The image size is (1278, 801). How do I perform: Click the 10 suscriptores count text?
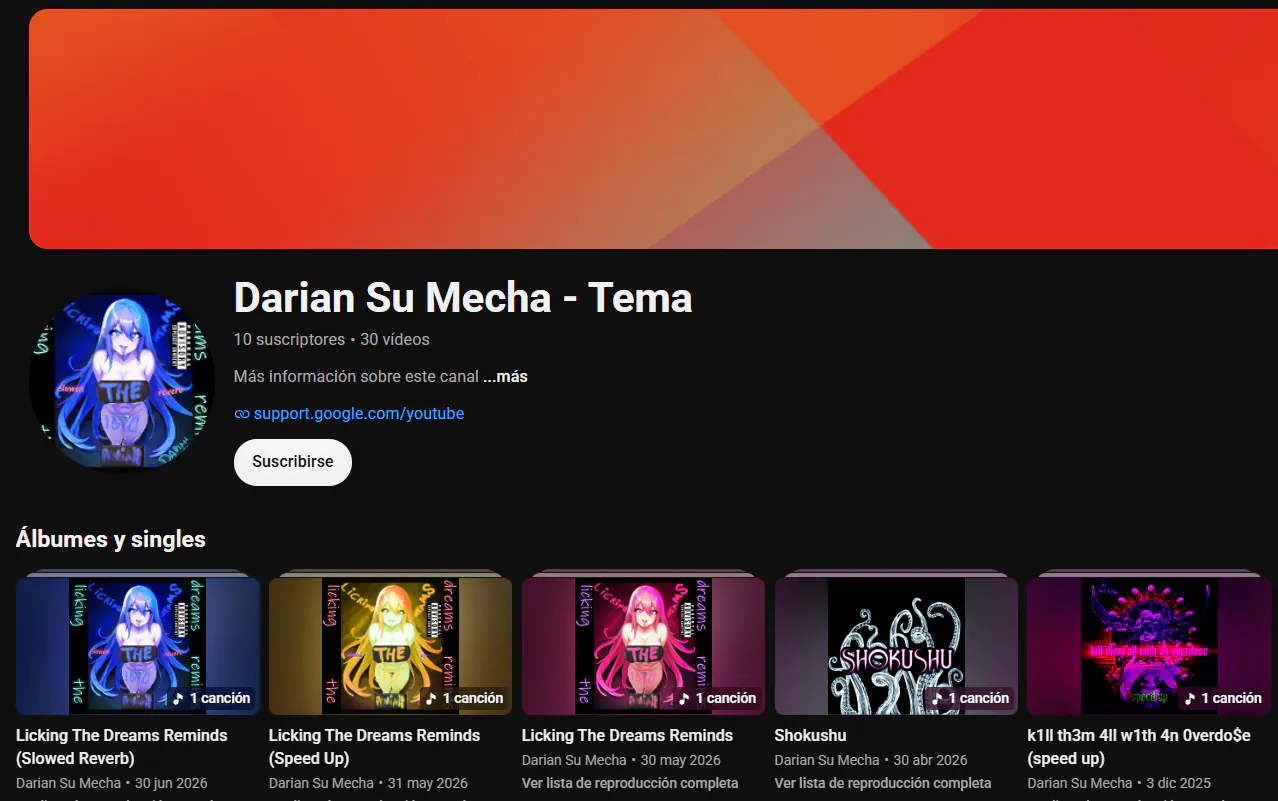(x=289, y=339)
